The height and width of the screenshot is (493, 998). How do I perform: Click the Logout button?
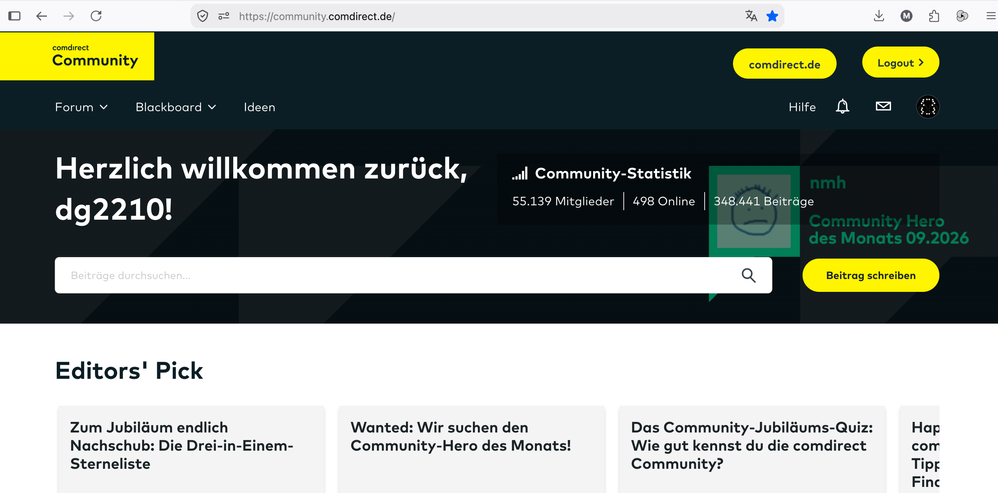pos(901,62)
